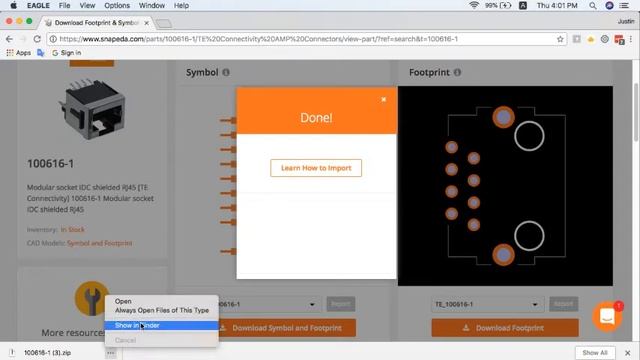Click the site info icon in address bar
This screenshot has width=640, height=360.
pos(53,39)
